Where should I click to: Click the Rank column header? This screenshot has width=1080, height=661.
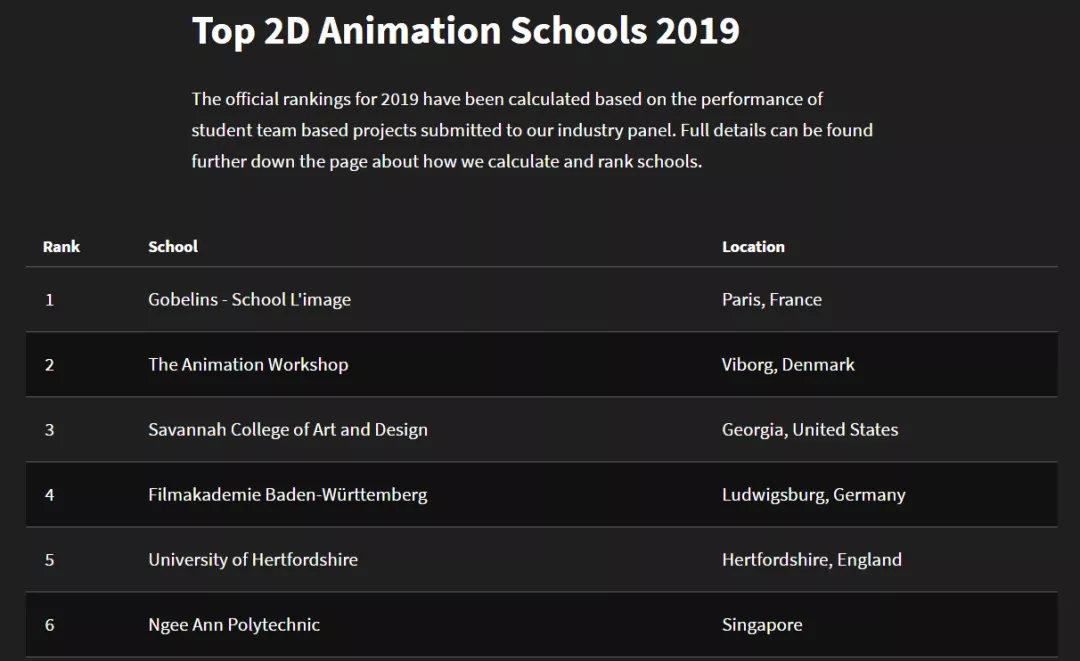coord(61,247)
